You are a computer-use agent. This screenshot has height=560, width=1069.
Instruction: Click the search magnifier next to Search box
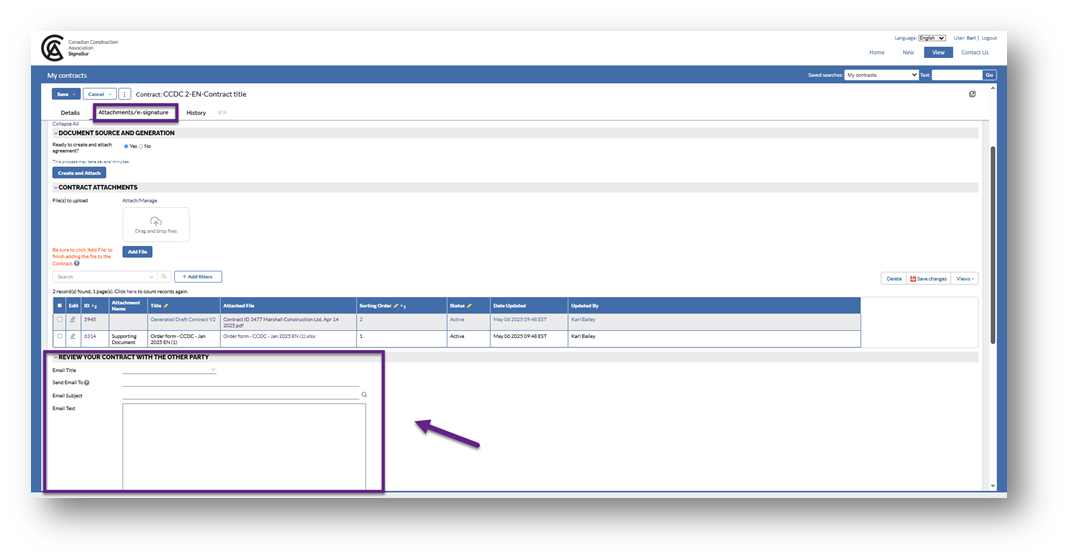pos(164,277)
